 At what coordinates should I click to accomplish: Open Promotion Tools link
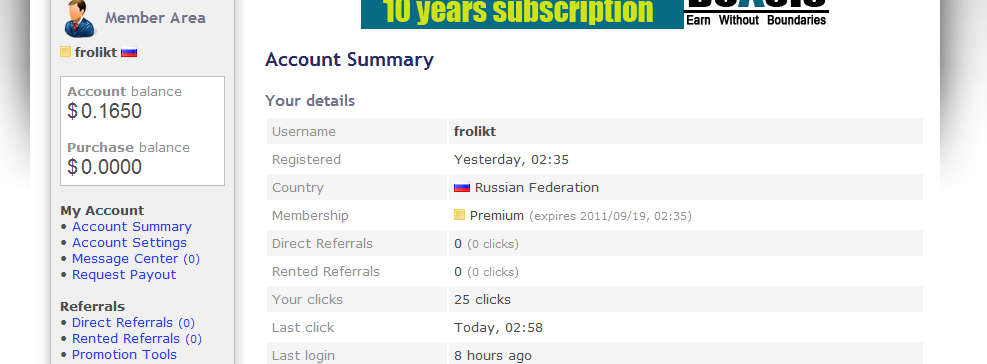tap(124, 355)
